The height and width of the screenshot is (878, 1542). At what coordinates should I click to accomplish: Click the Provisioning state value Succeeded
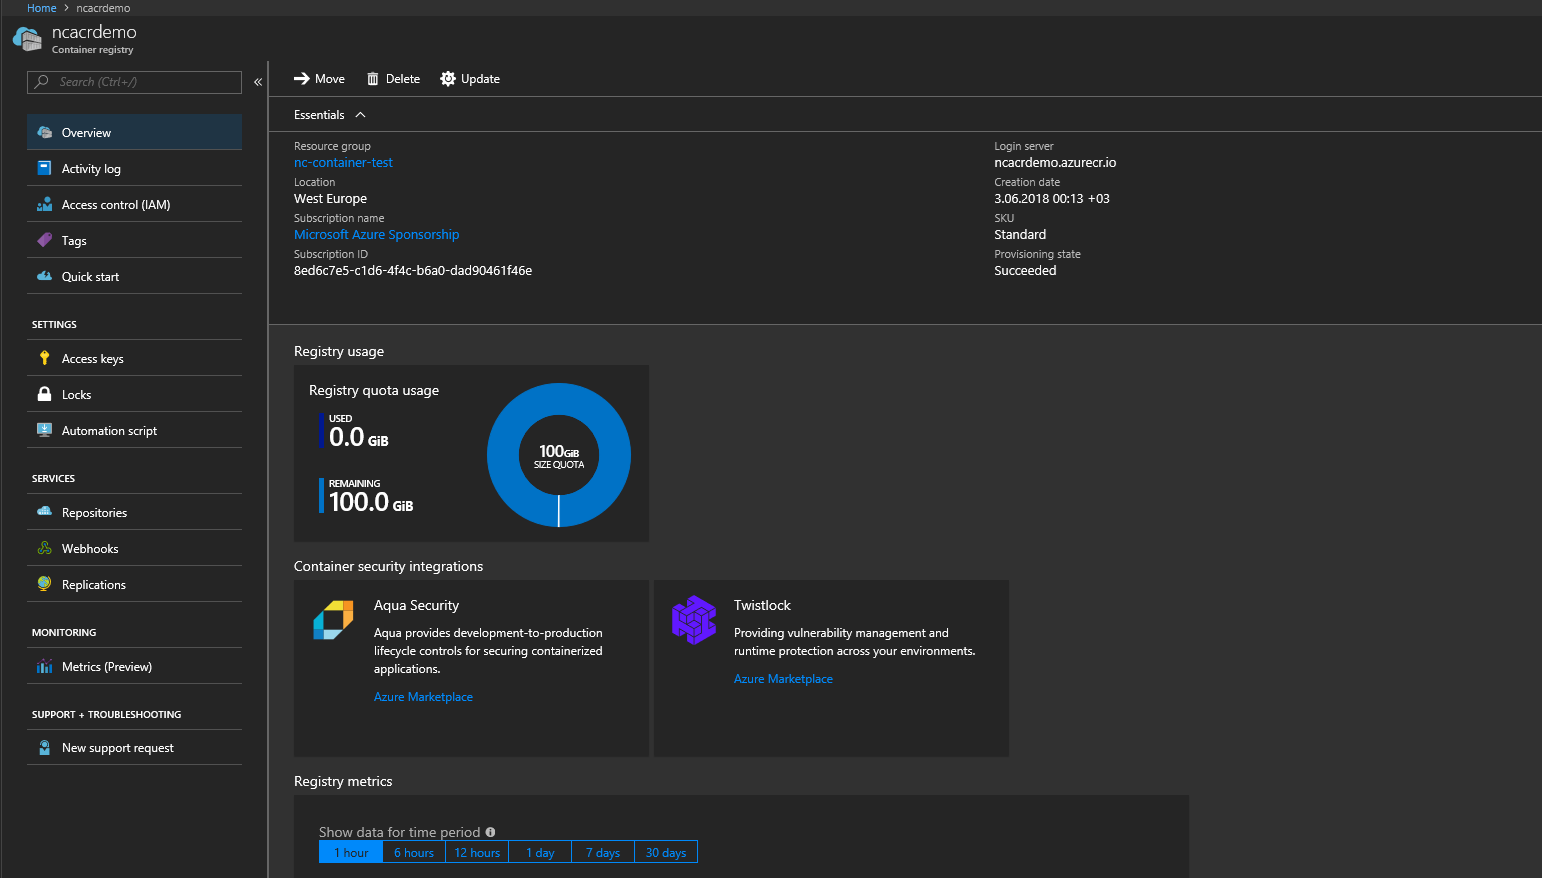click(x=1025, y=270)
